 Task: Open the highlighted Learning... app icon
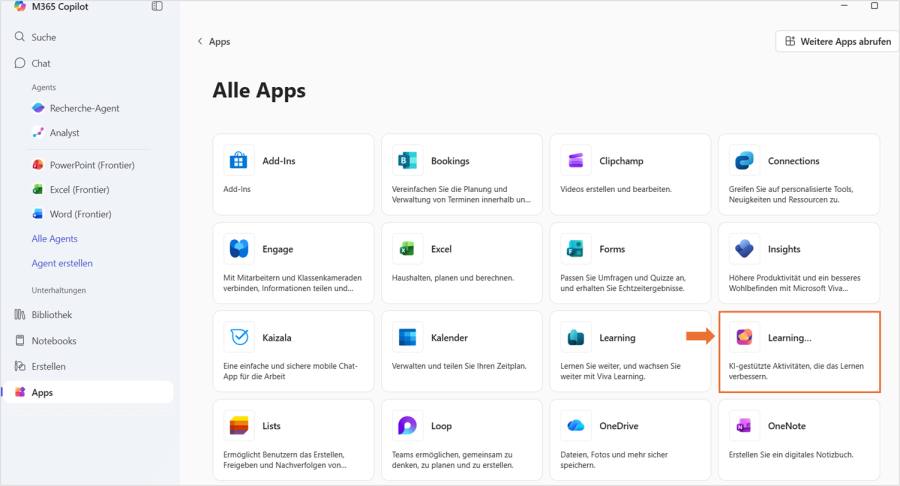click(744, 337)
